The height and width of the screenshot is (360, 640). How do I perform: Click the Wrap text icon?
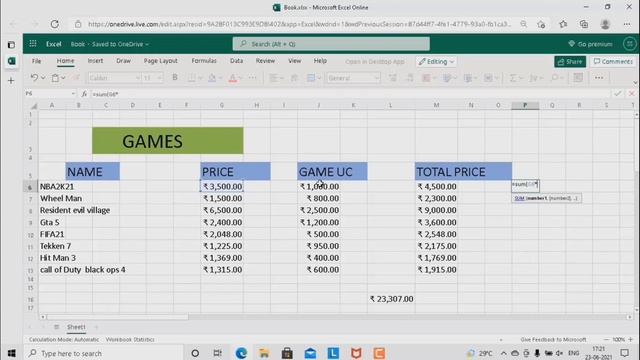[294, 78]
